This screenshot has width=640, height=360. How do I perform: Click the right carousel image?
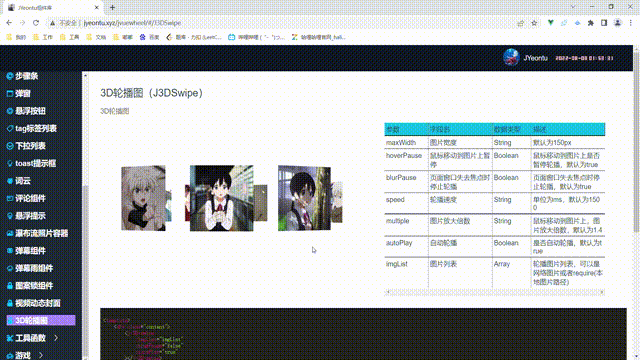304,198
